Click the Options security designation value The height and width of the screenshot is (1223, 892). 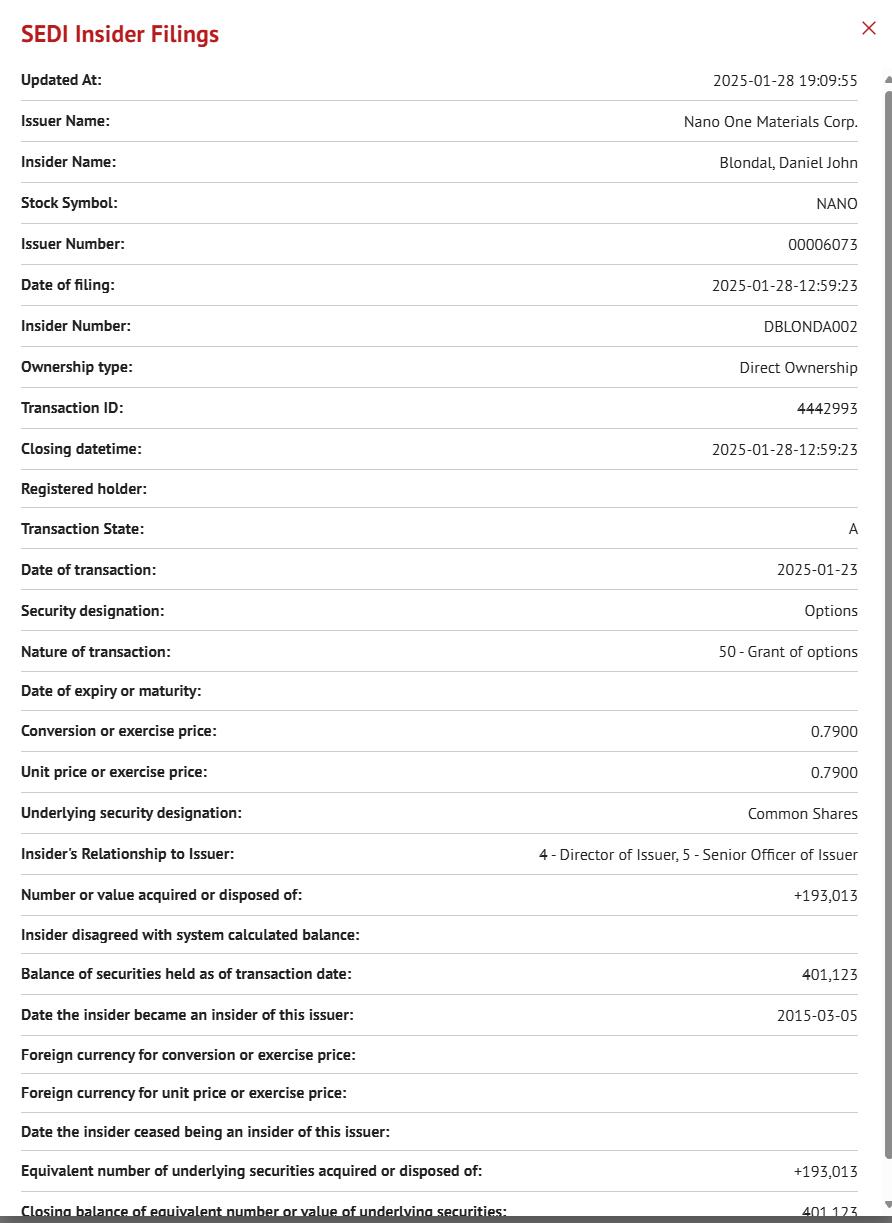click(x=831, y=611)
